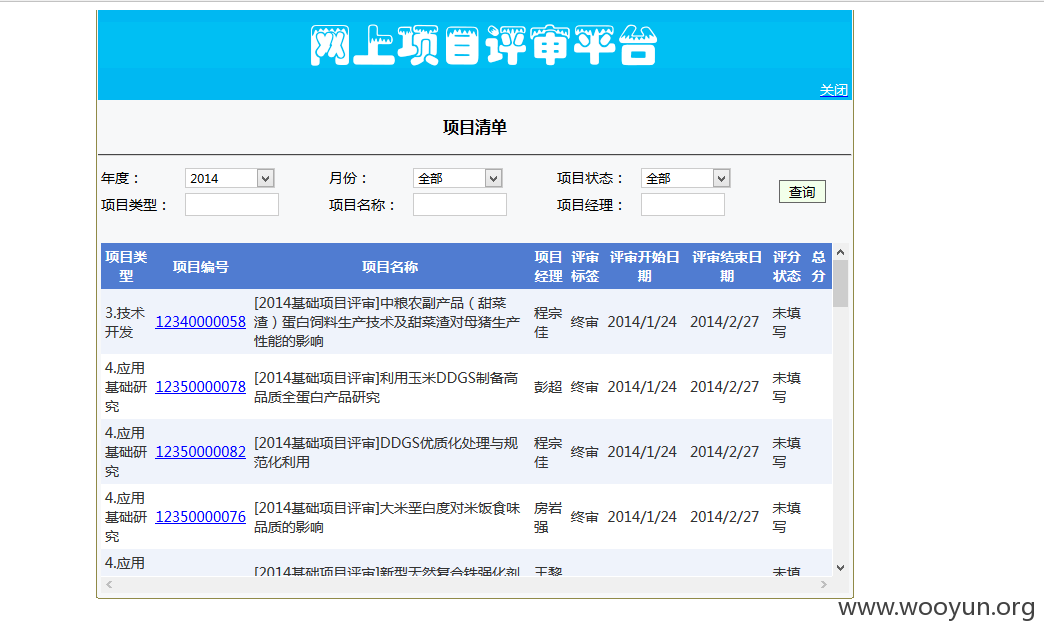Click the 总分 column header
Image resolution: width=1044 pixels, height=636 pixels.
(x=818, y=266)
